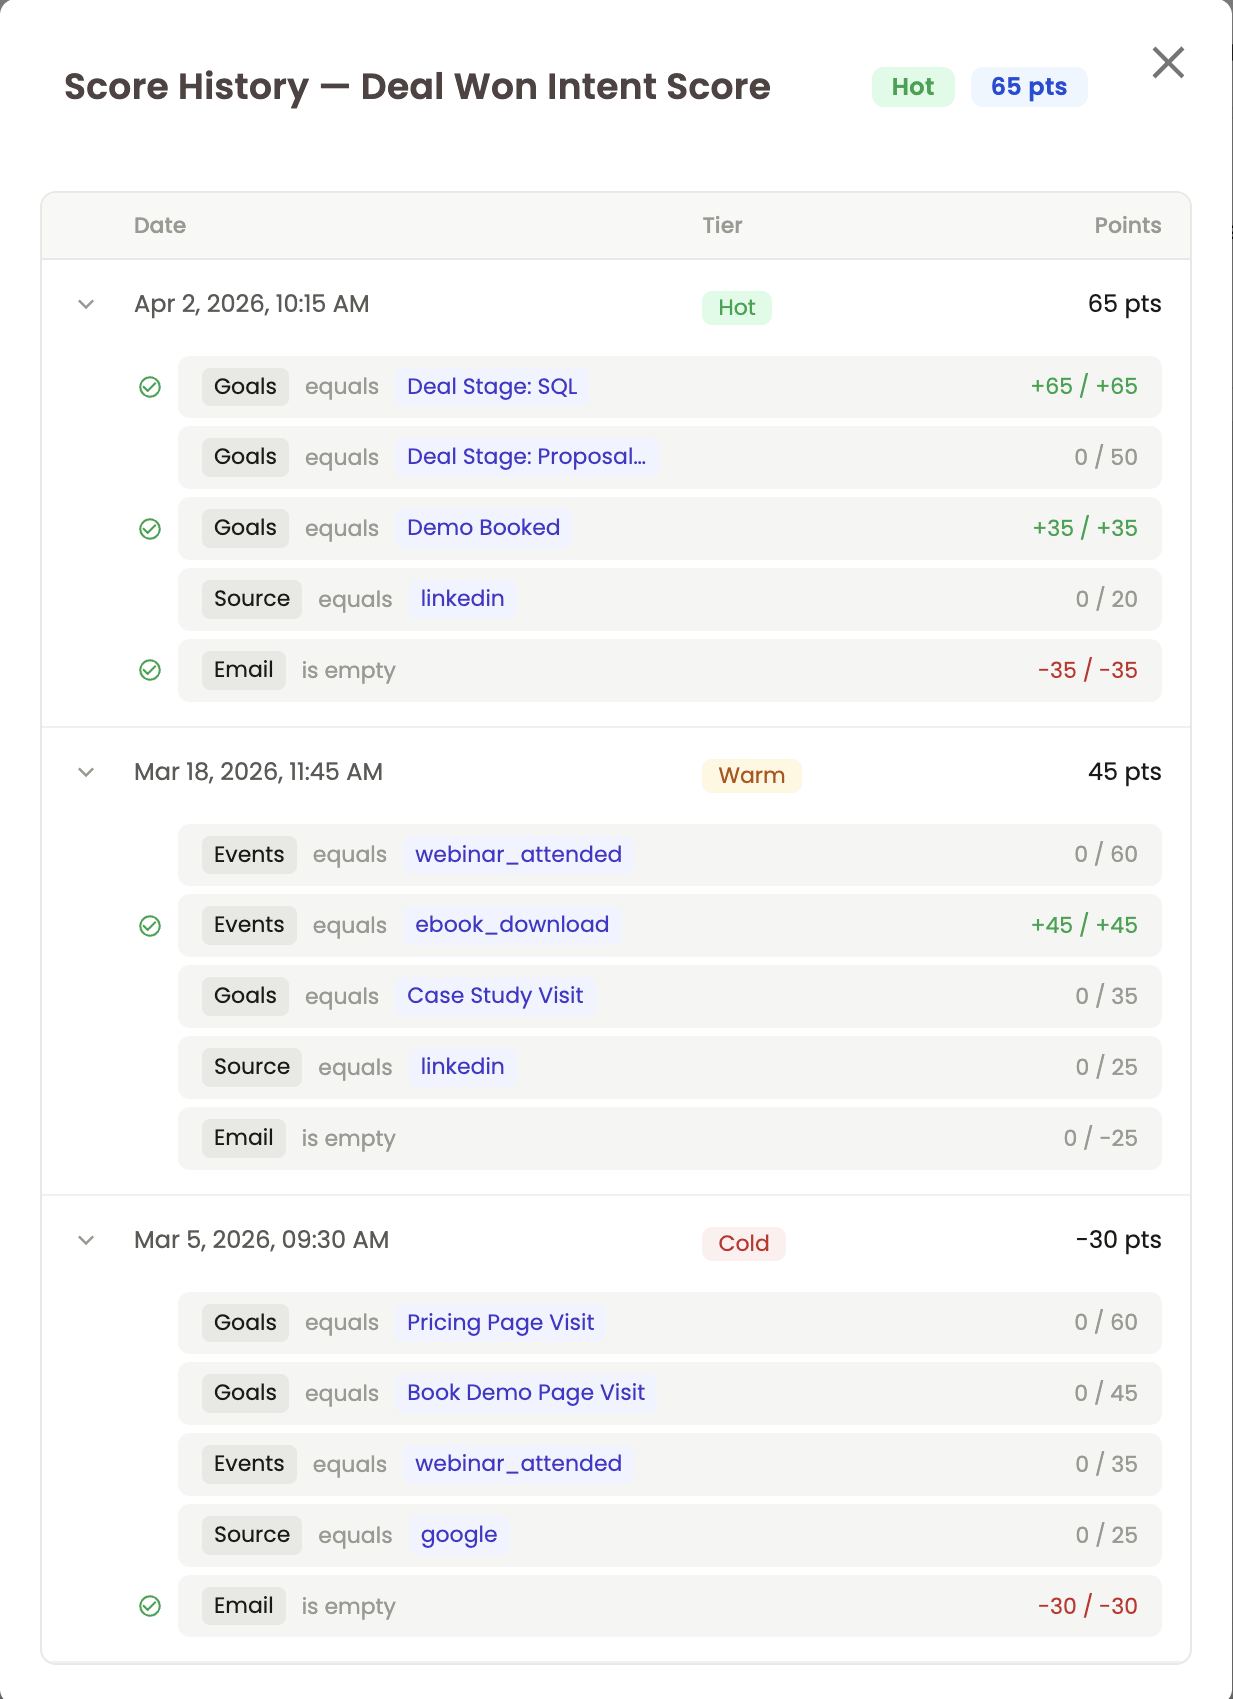Select the Deal Stage: Proposal… value tag
This screenshot has width=1233, height=1699.
[527, 457]
